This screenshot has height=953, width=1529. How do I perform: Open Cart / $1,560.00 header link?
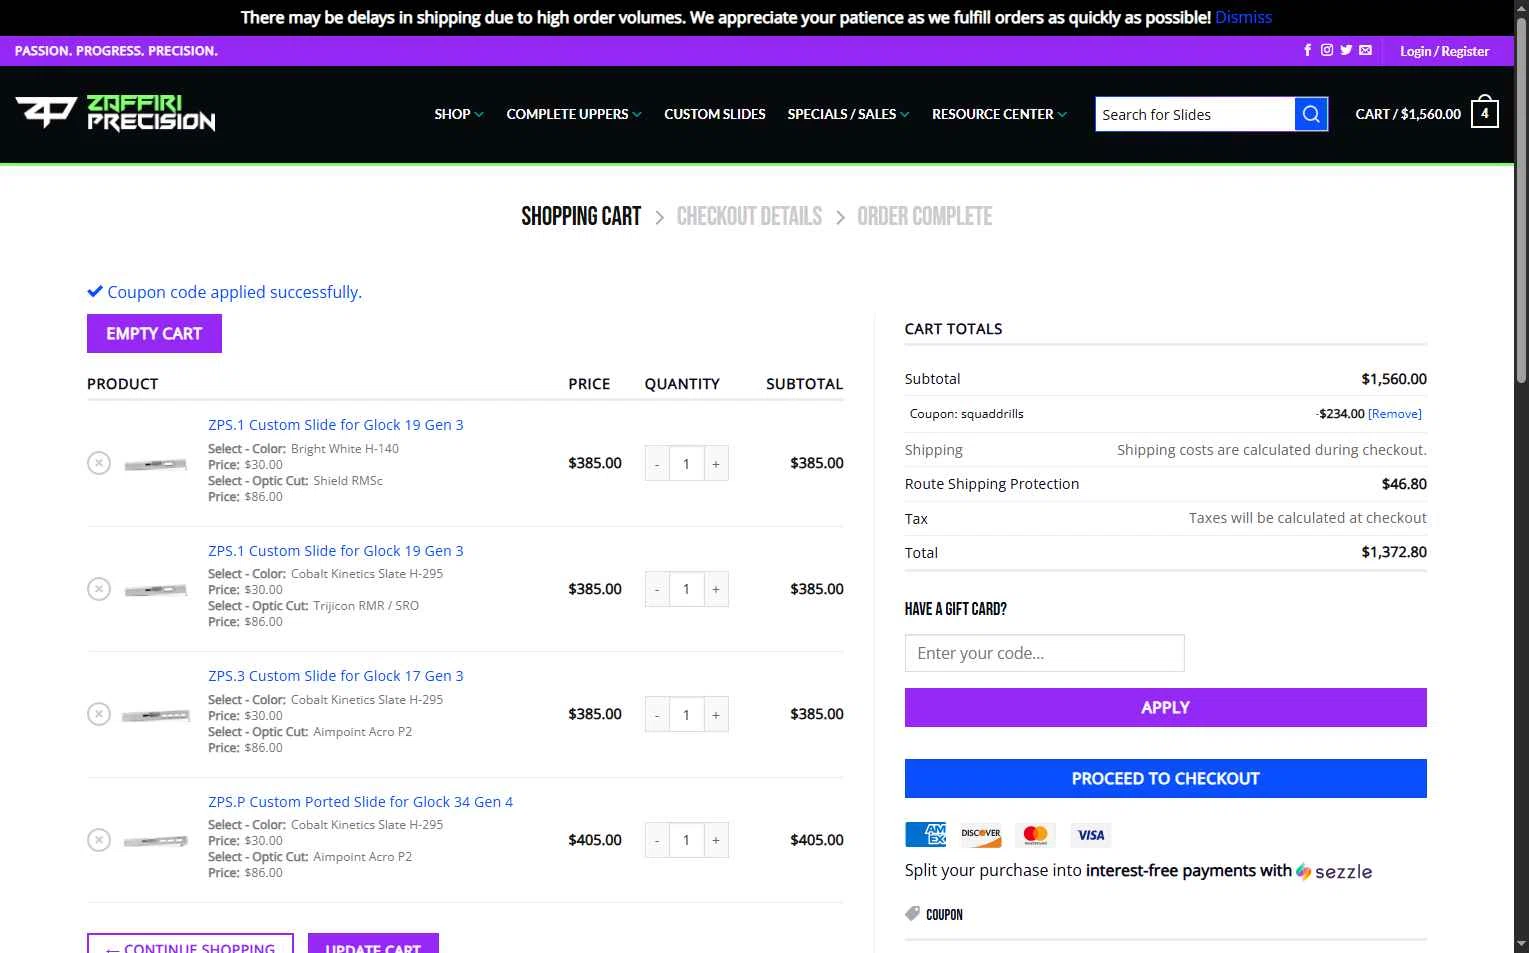click(x=1408, y=114)
